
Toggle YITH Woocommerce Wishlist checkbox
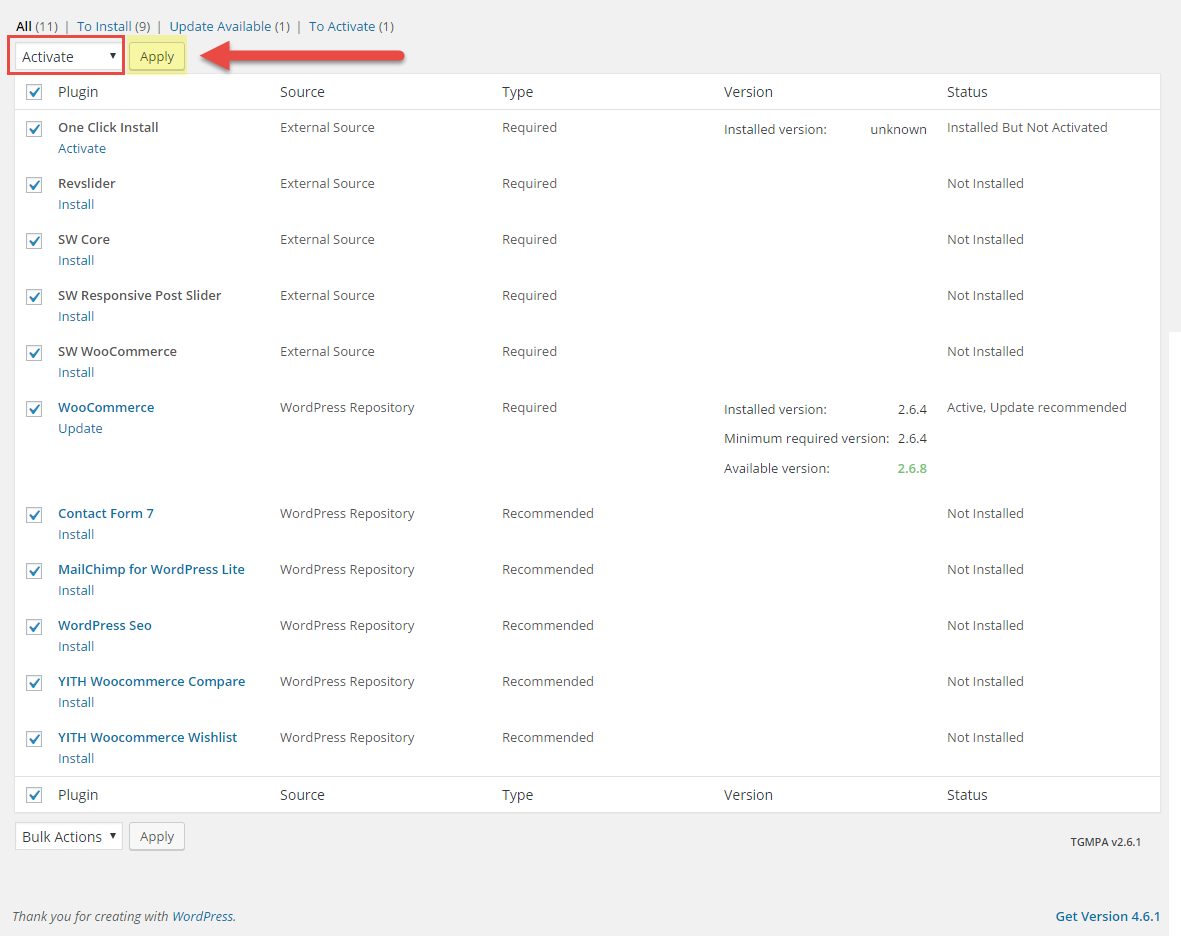[34, 739]
